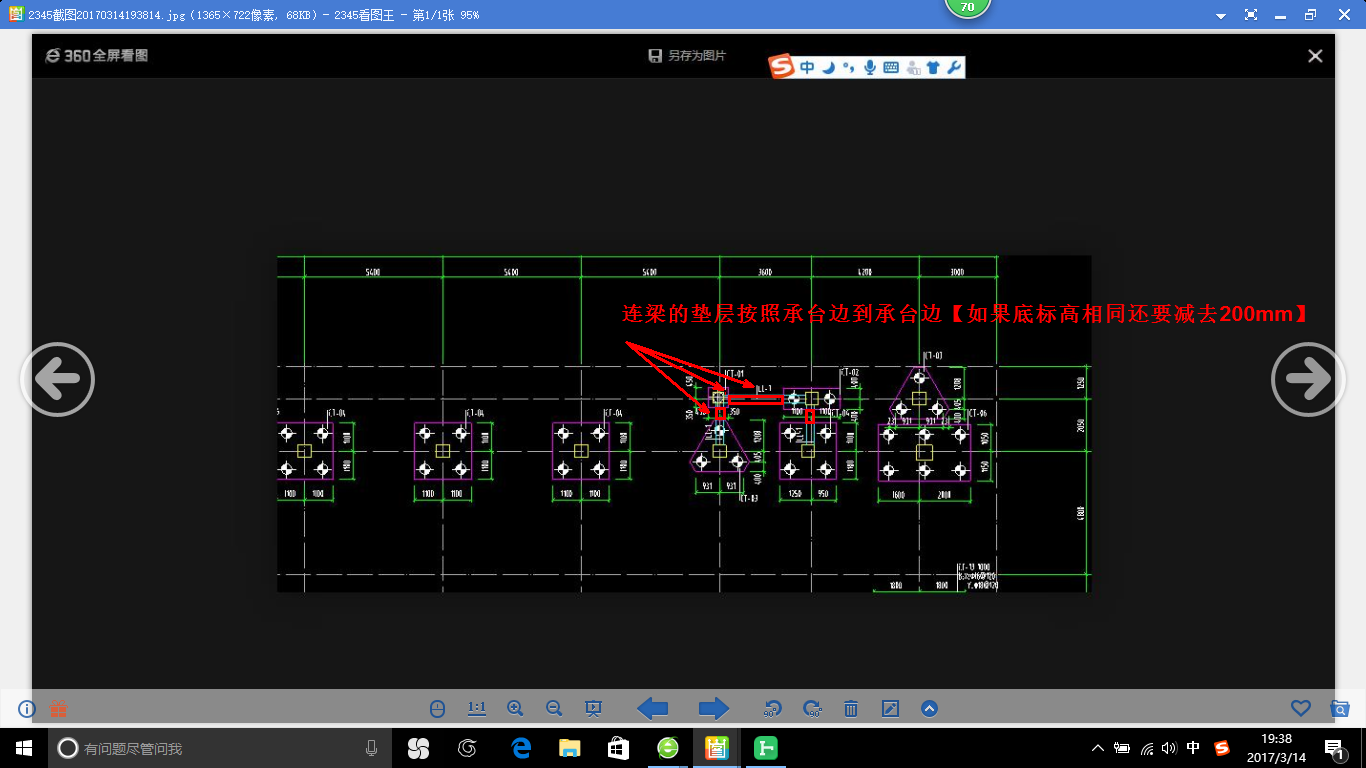
Task: Open the swirl browser on taskbar
Action: tap(466, 748)
